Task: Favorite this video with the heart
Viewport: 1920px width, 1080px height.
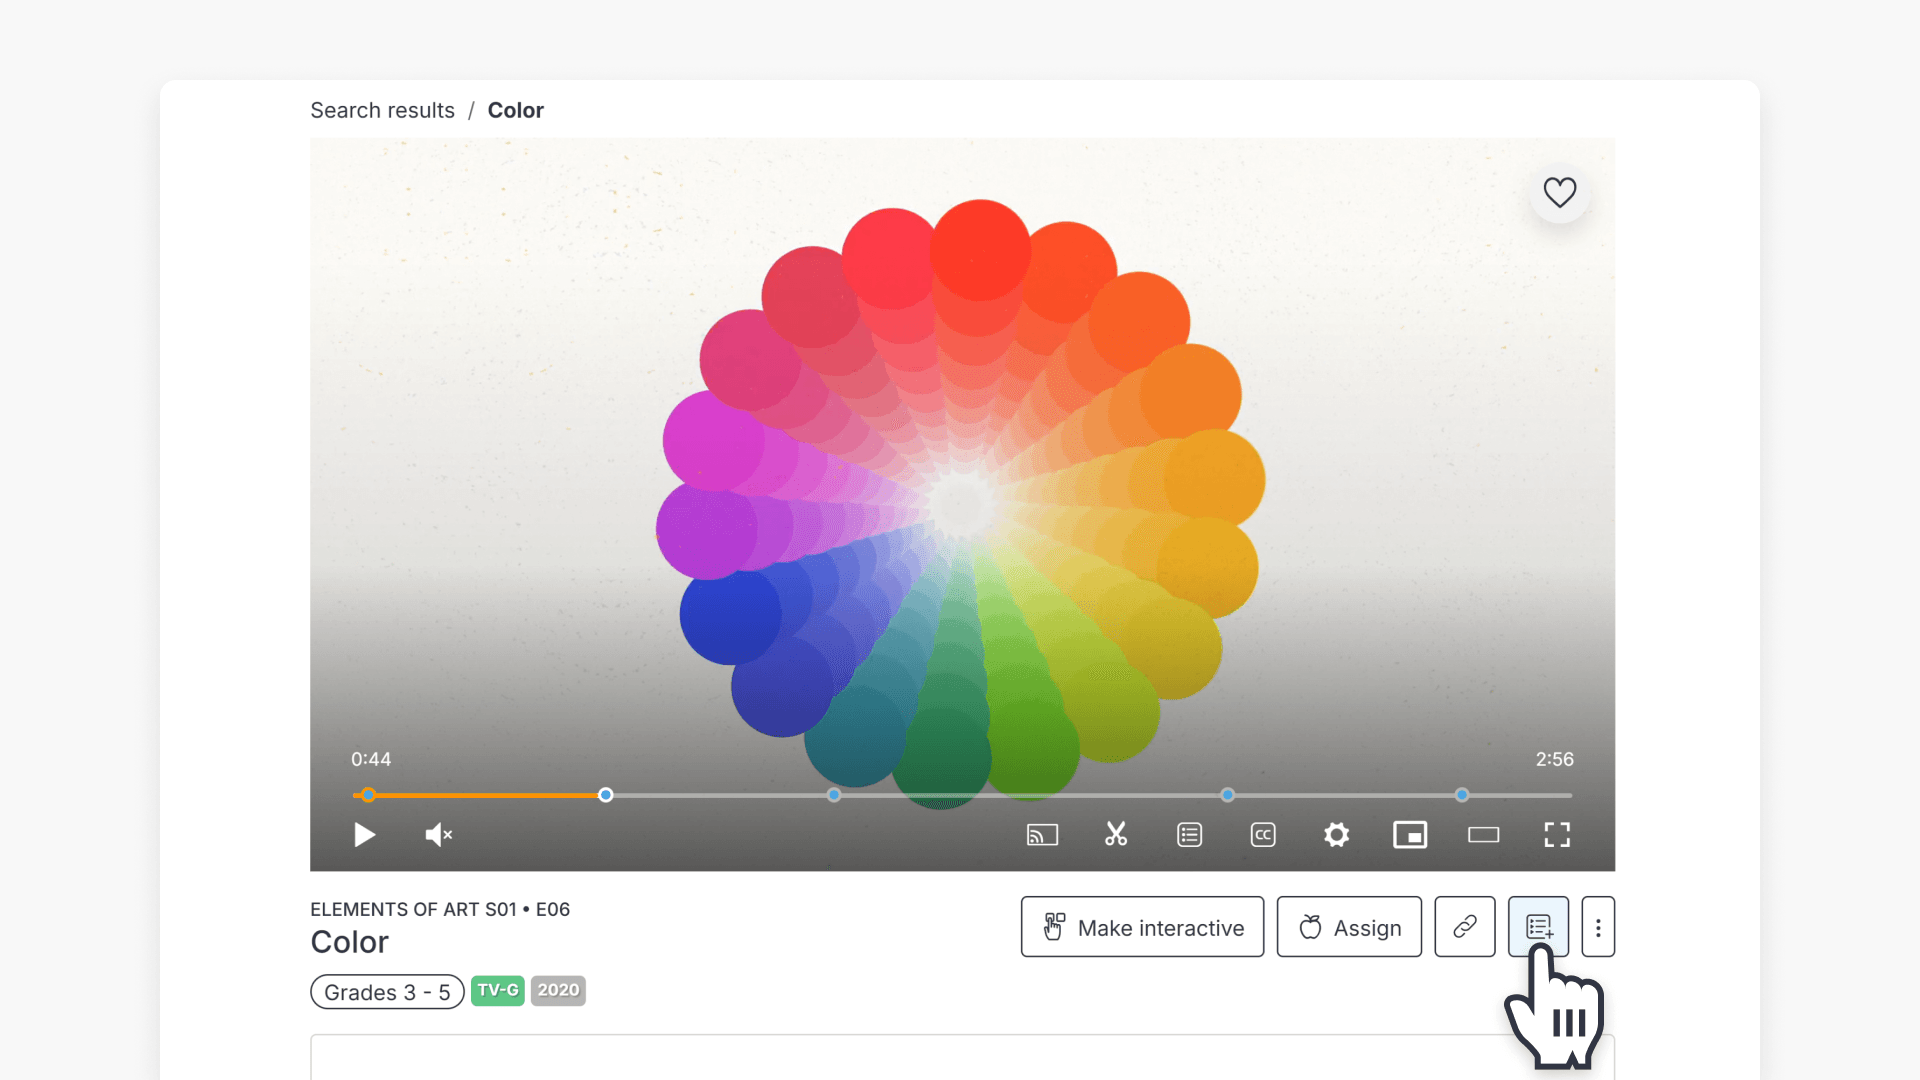Action: click(1559, 193)
